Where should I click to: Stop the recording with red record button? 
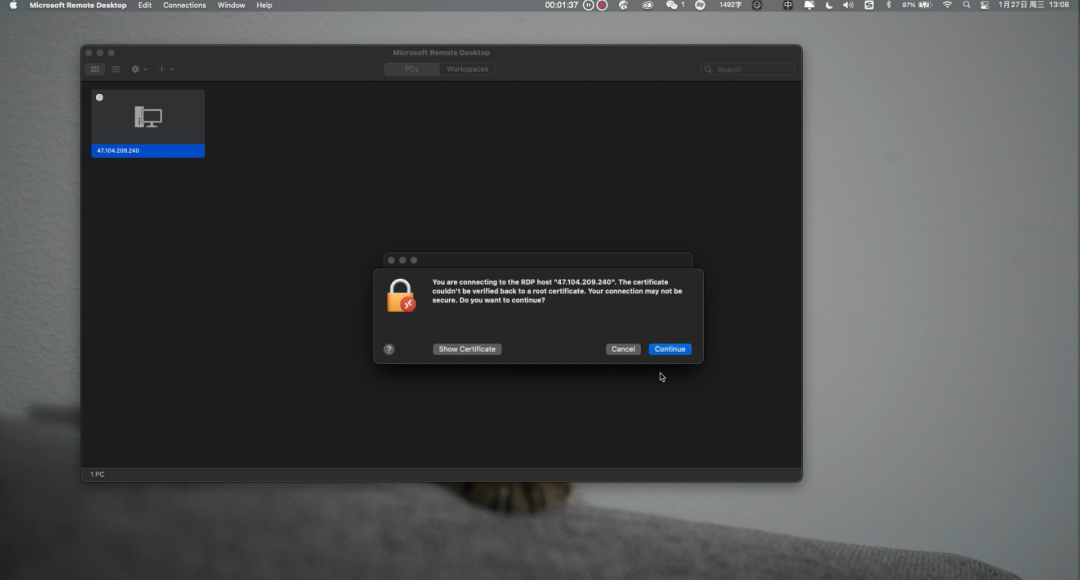(x=602, y=5)
